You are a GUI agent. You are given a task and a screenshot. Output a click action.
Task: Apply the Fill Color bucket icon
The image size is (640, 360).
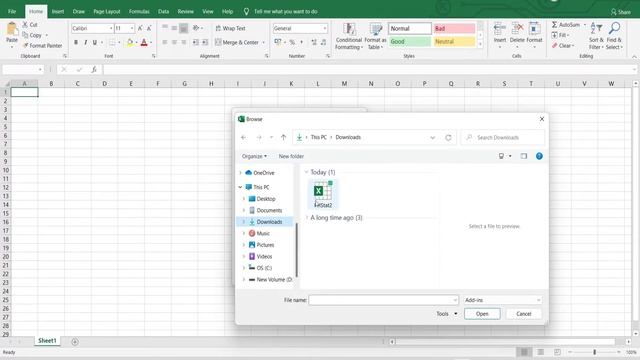coord(130,42)
